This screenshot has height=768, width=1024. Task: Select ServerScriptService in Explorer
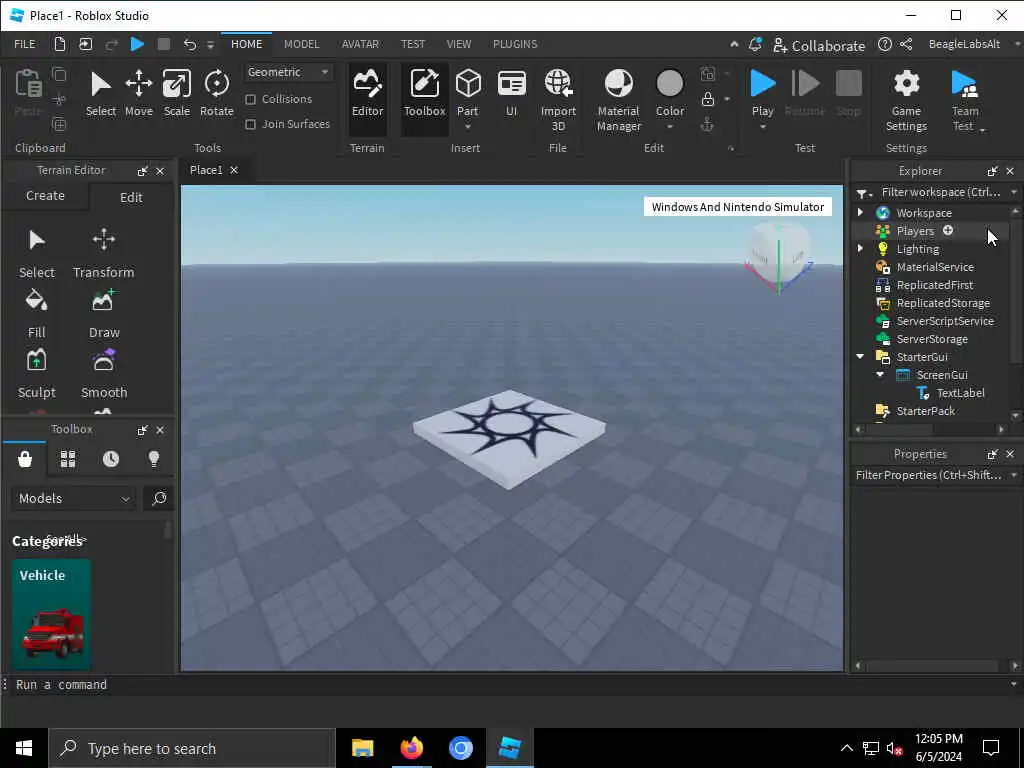pyautogui.click(x=944, y=321)
